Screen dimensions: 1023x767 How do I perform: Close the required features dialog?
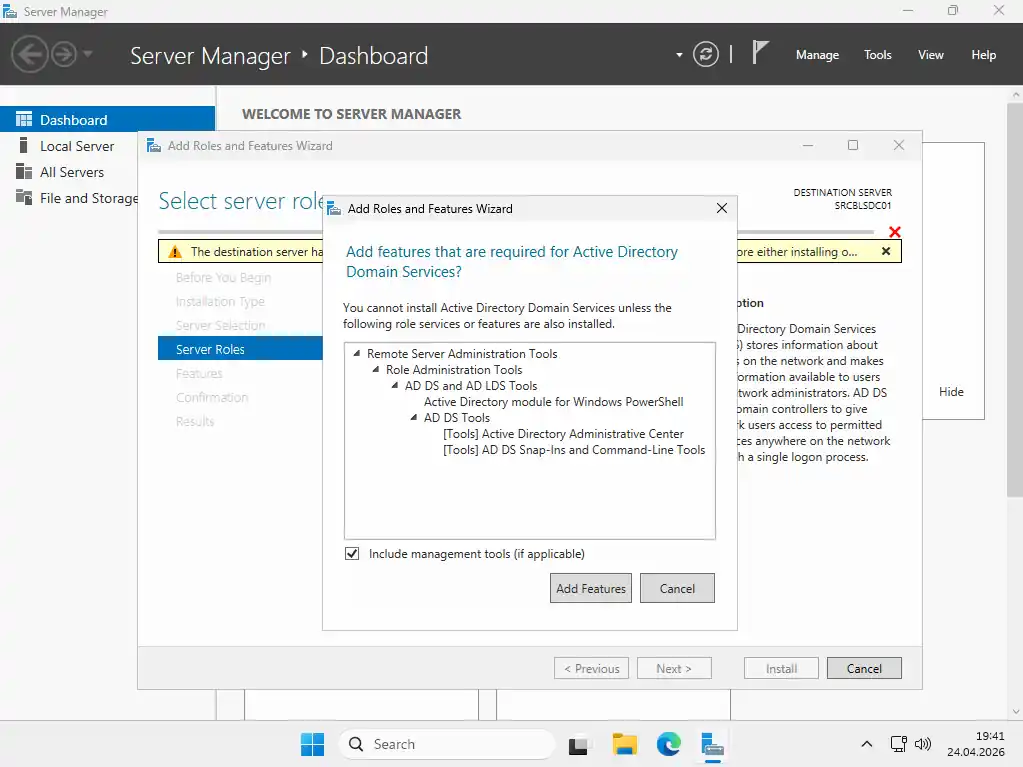(722, 208)
